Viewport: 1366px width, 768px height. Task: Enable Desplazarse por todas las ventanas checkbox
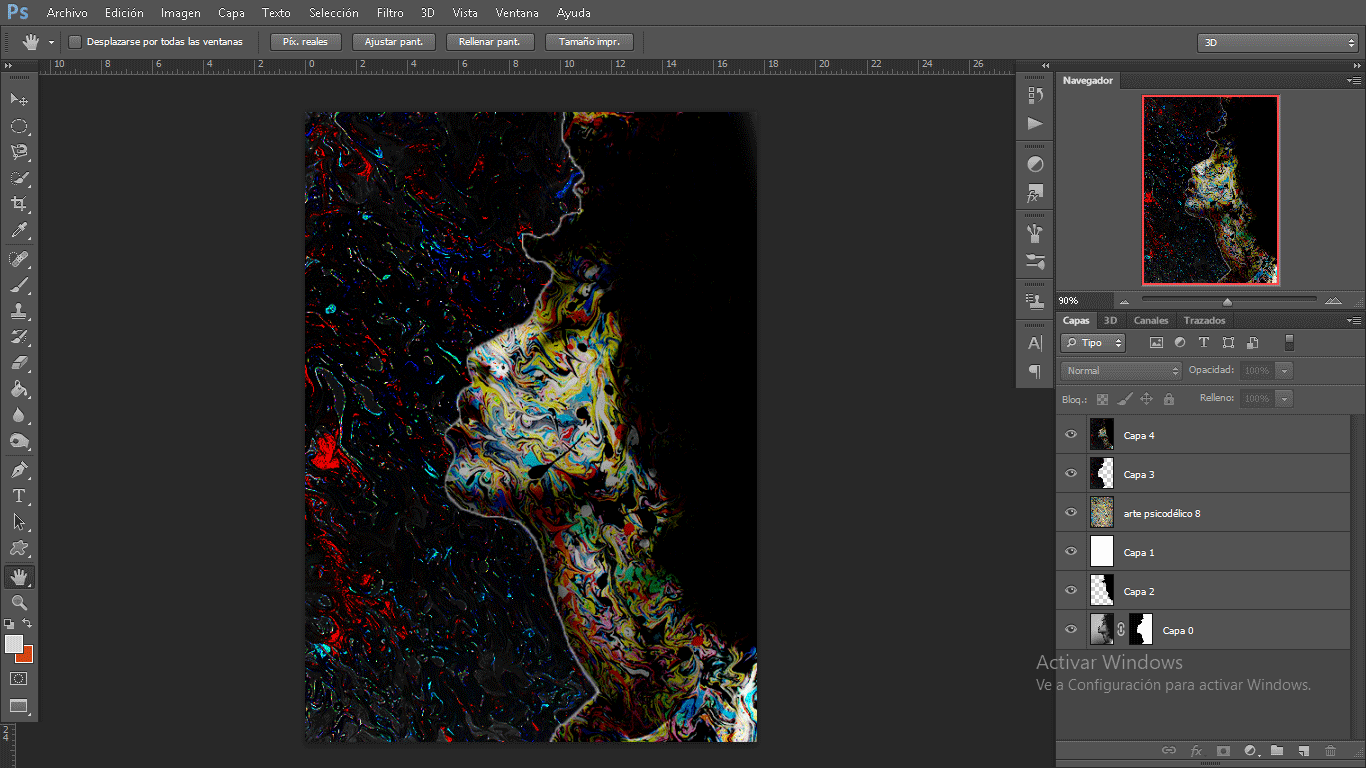point(75,42)
